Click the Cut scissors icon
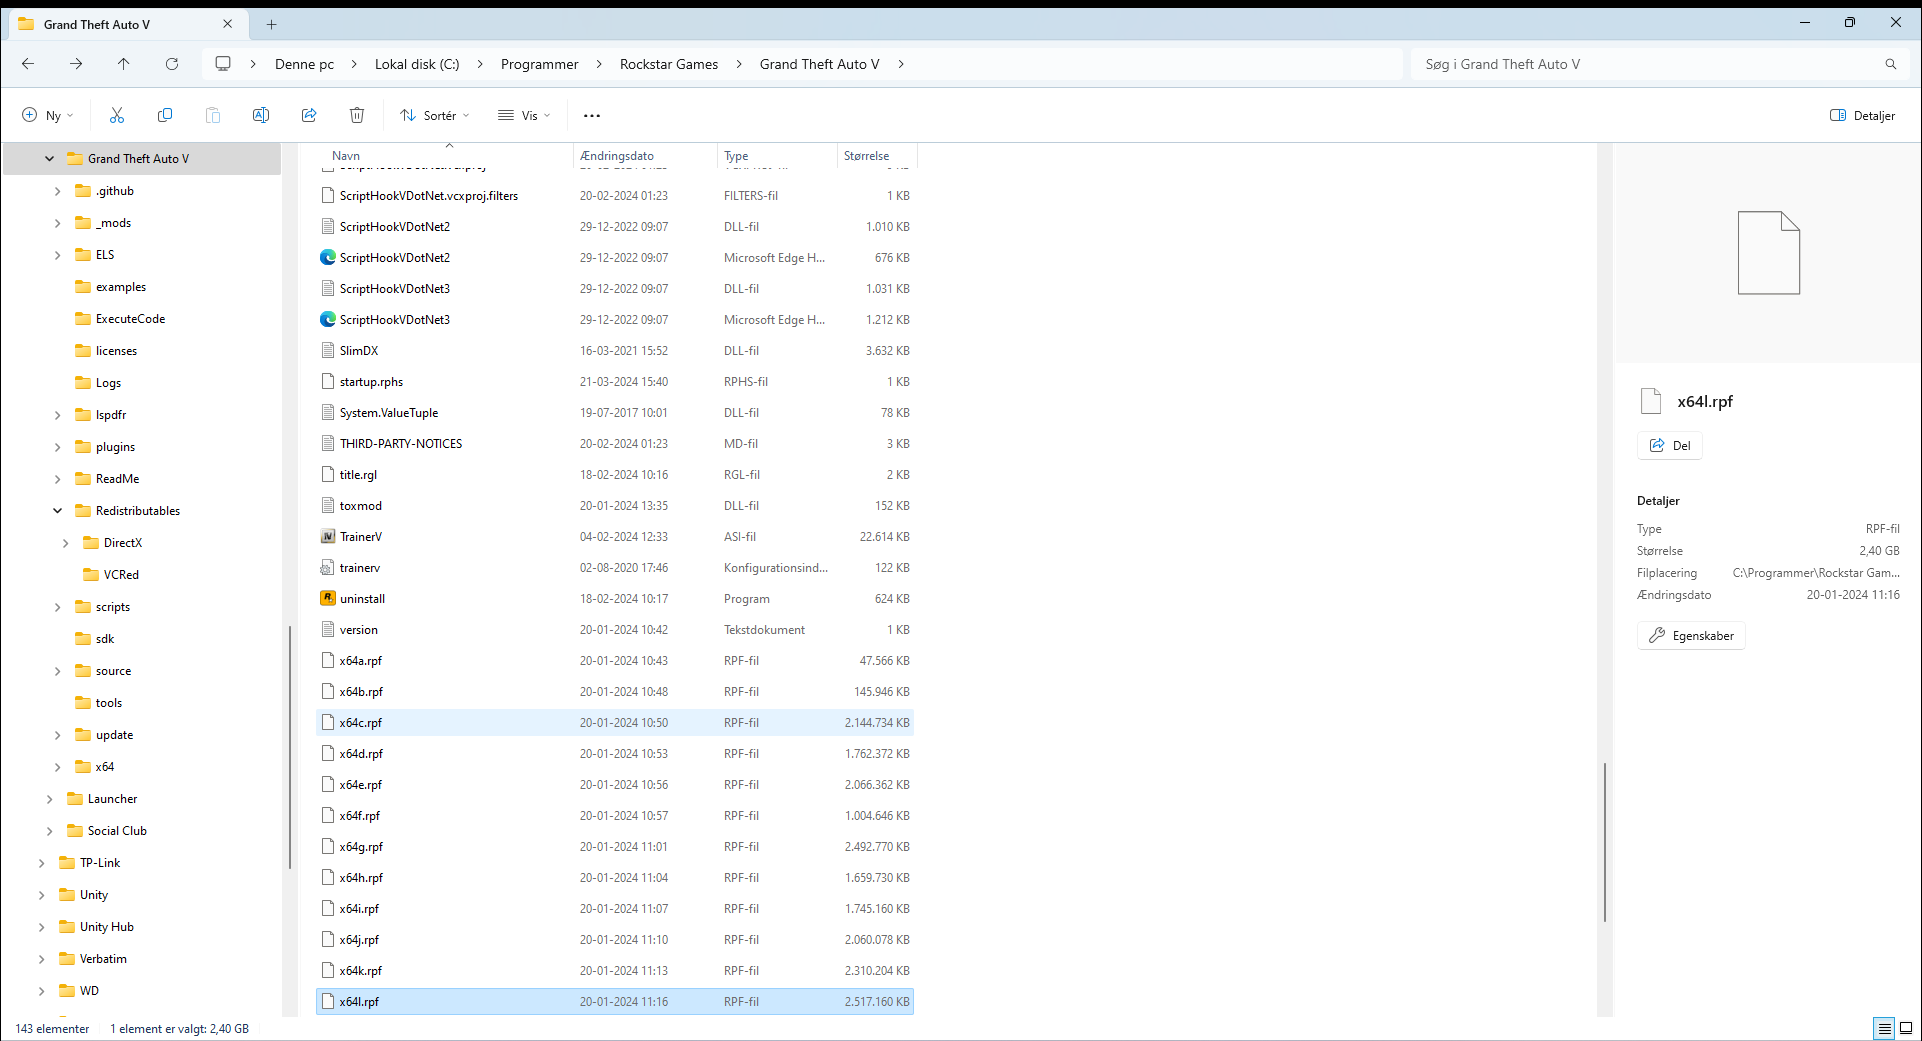 click(117, 115)
